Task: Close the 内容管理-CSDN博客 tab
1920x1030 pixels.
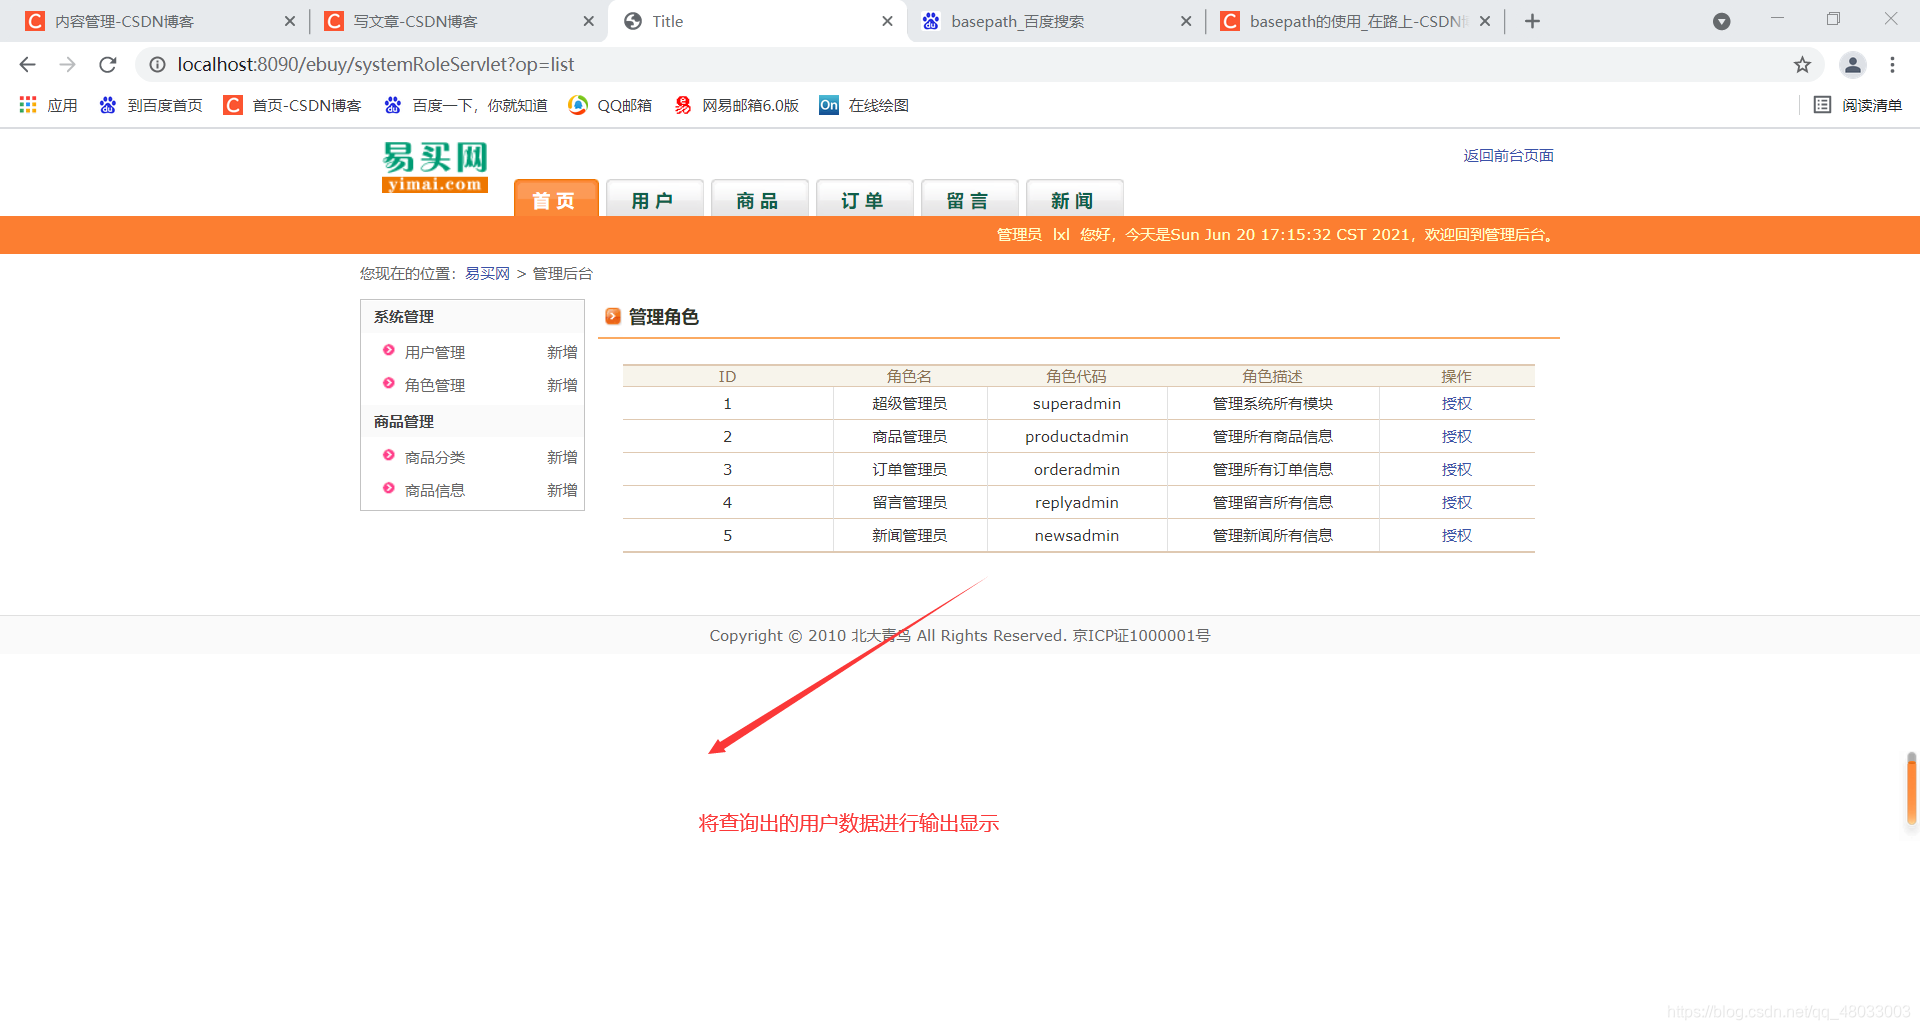Action: (290, 21)
